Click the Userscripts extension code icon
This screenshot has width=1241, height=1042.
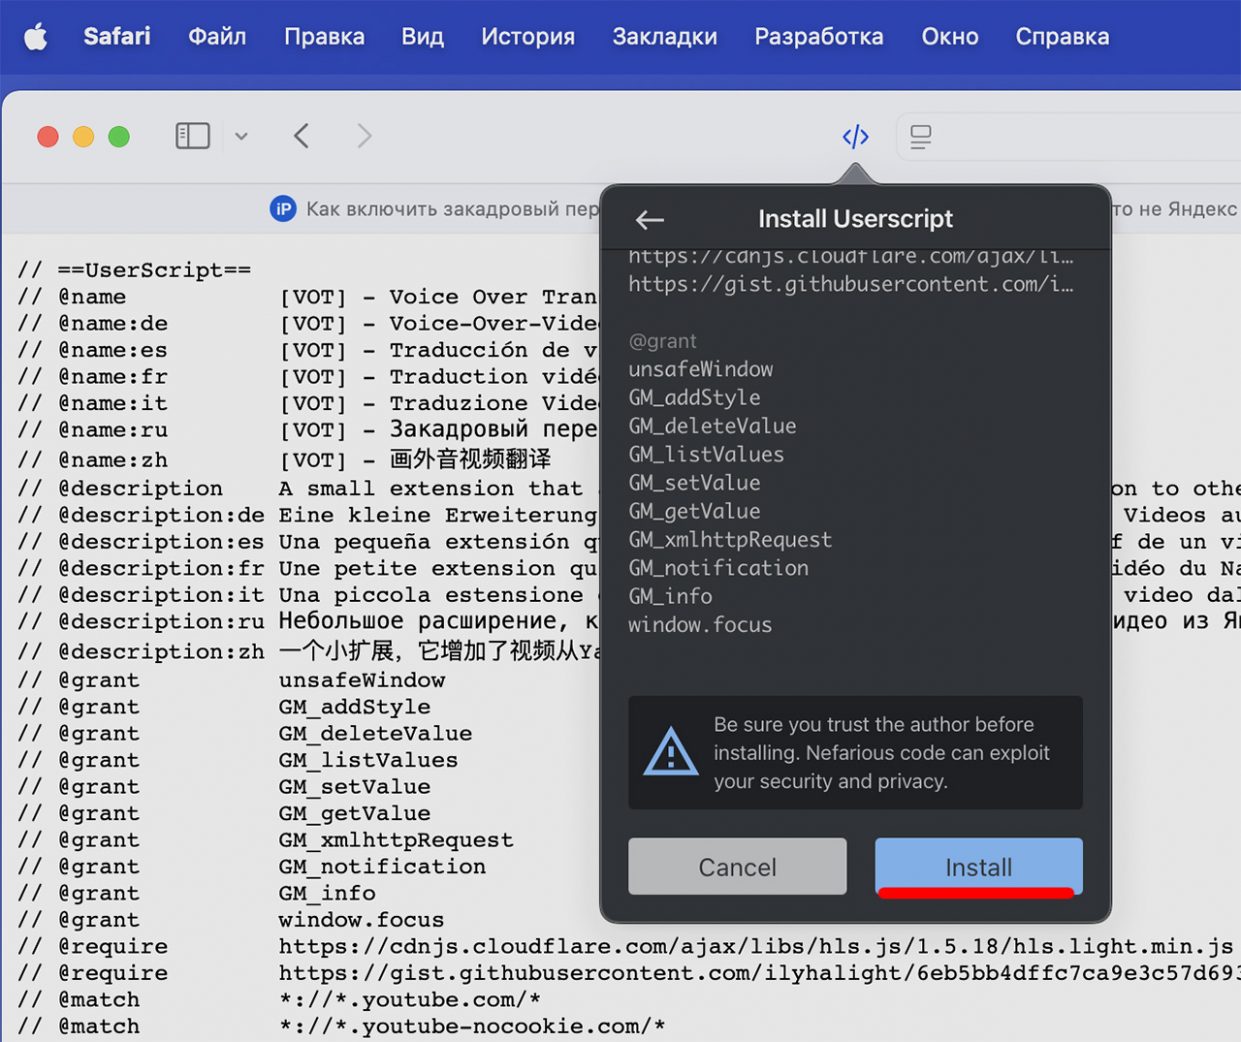(x=855, y=136)
